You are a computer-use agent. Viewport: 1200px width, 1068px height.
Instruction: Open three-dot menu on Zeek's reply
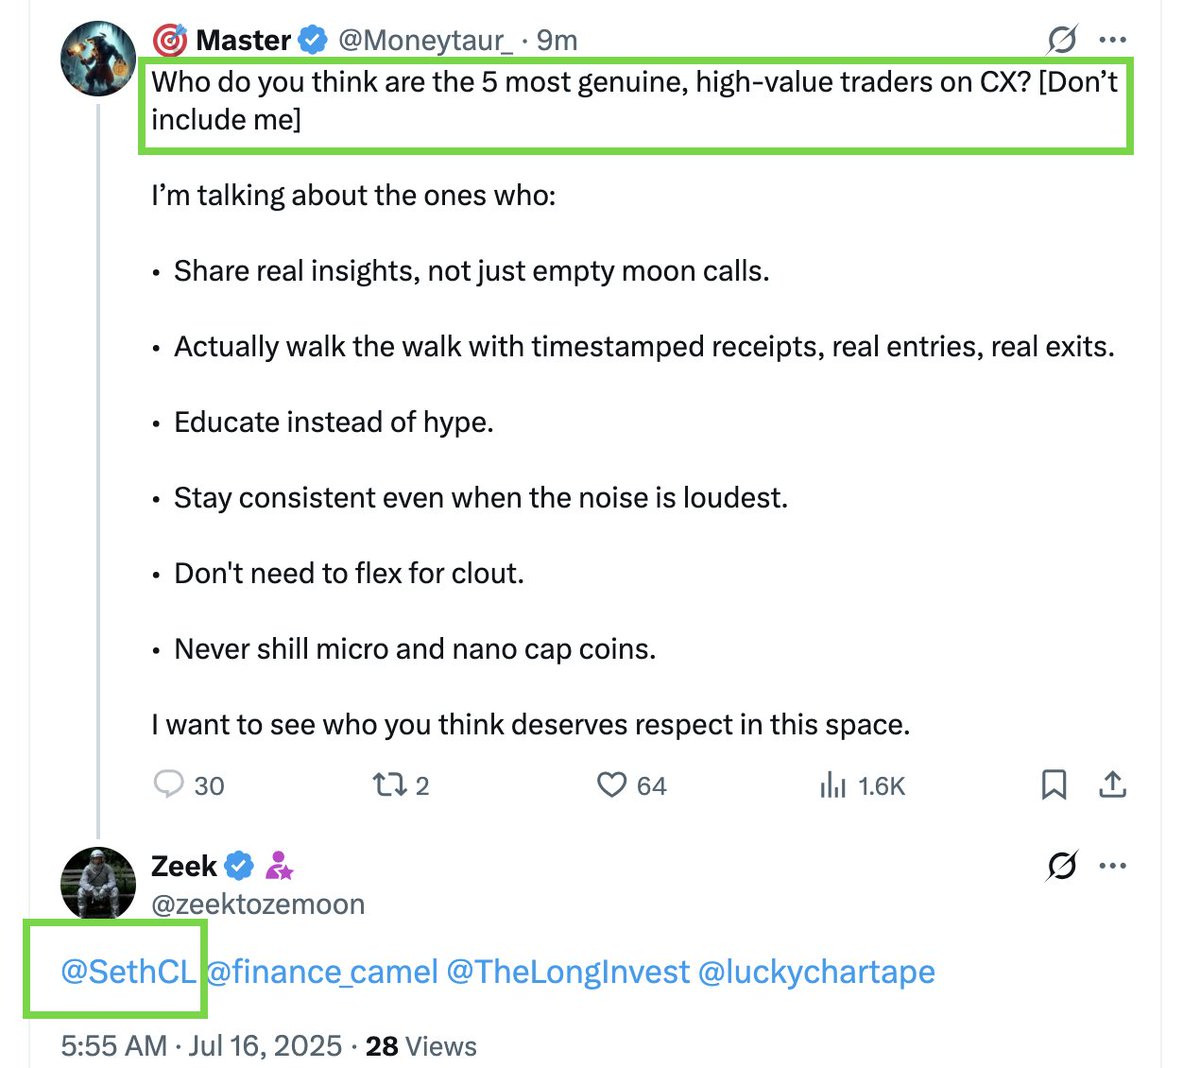coord(1113,866)
